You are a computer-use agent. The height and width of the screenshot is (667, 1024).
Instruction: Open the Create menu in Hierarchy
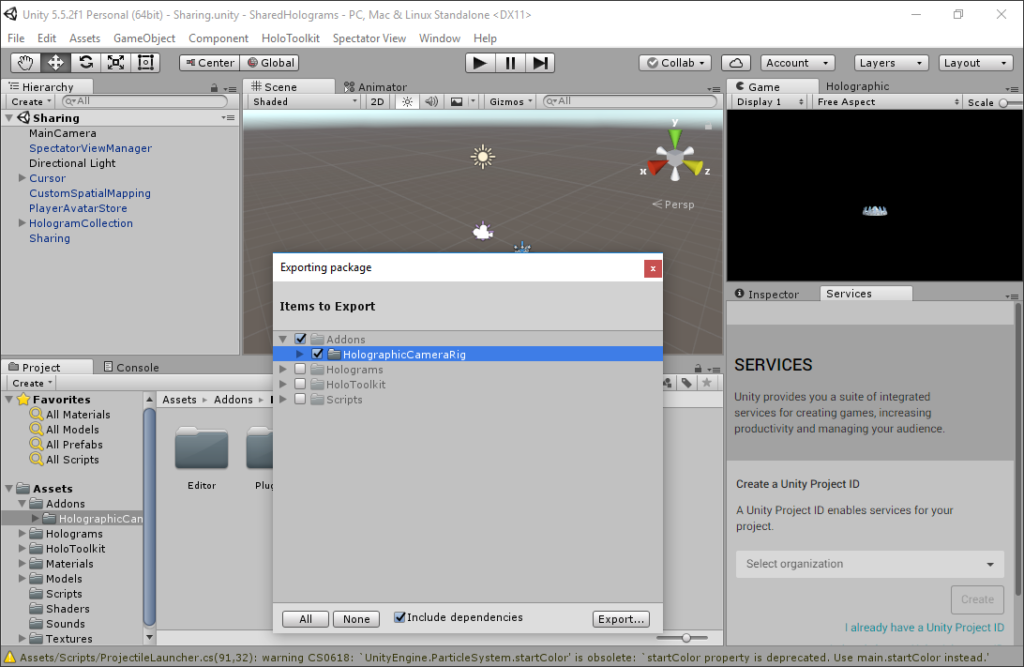[31, 102]
